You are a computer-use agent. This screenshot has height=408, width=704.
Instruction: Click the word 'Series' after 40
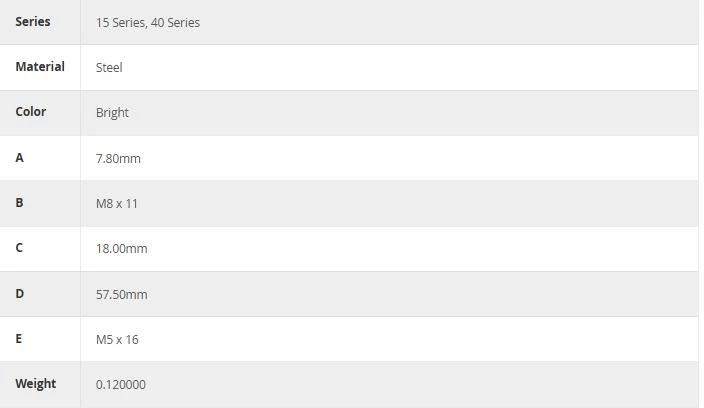click(183, 22)
